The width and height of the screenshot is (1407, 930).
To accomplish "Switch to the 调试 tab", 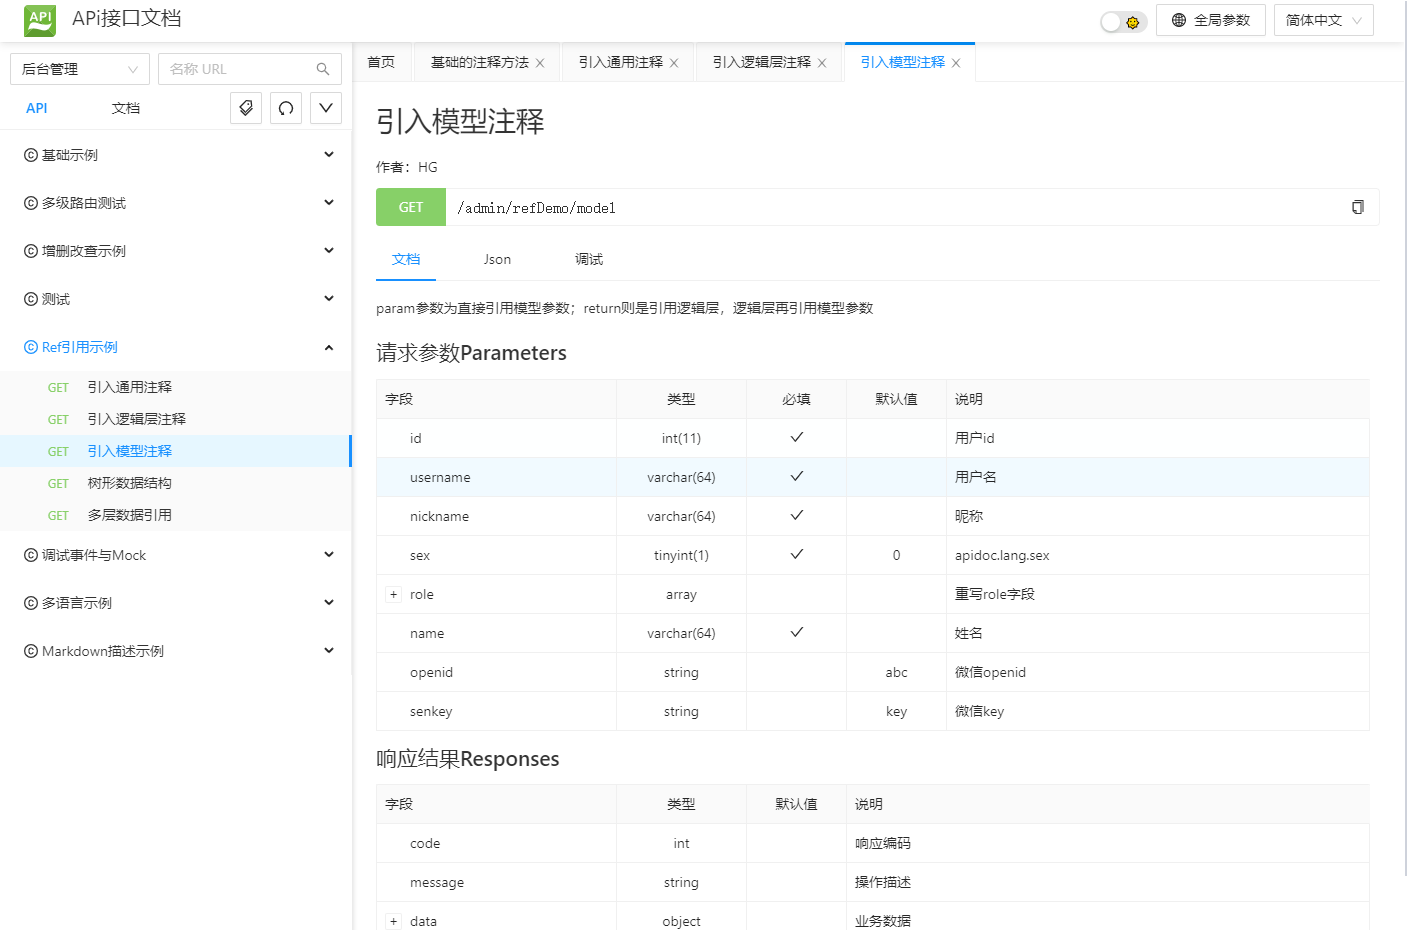I will (x=589, y=259).
